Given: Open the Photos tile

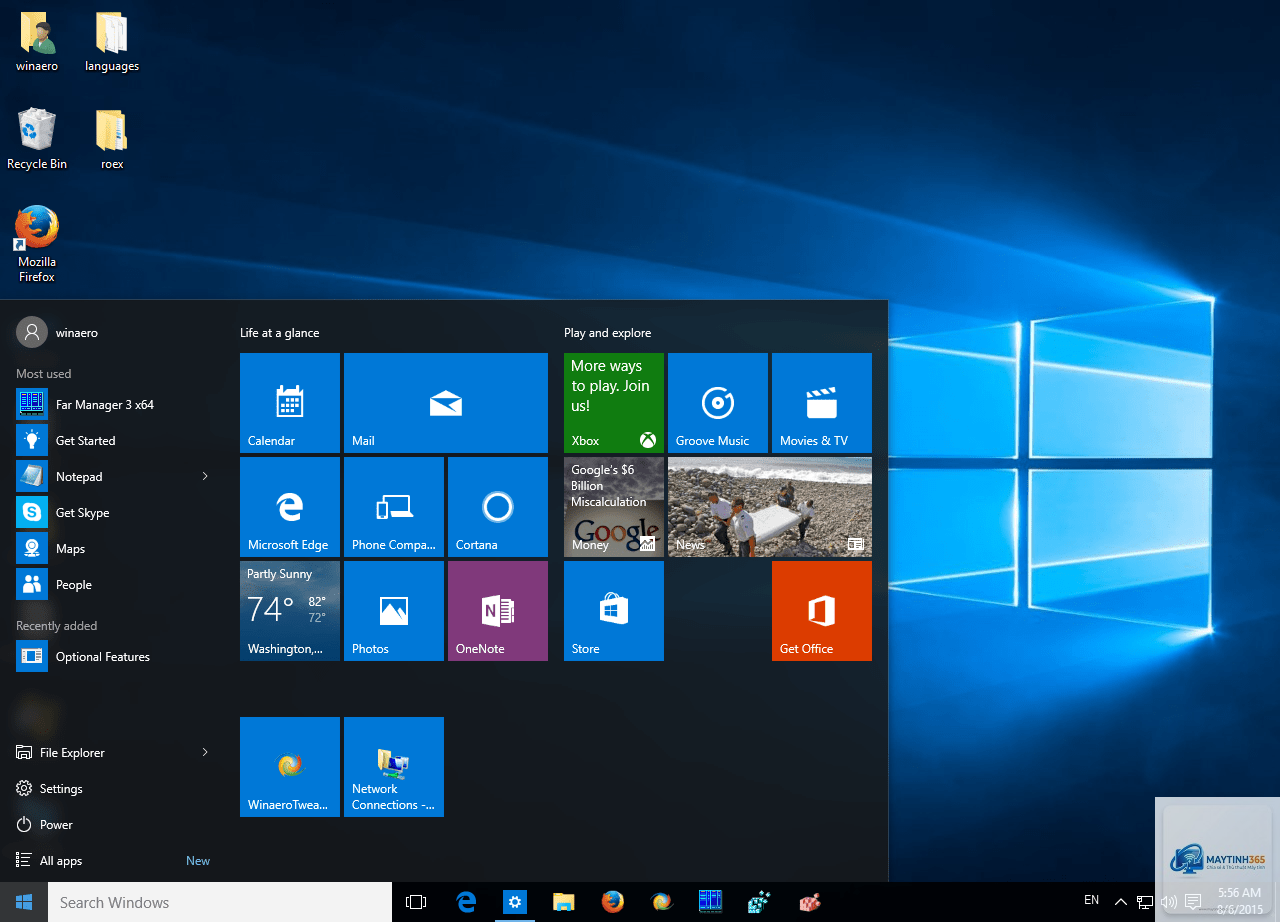Looking at the screenshot, I should tap(394, 611).
